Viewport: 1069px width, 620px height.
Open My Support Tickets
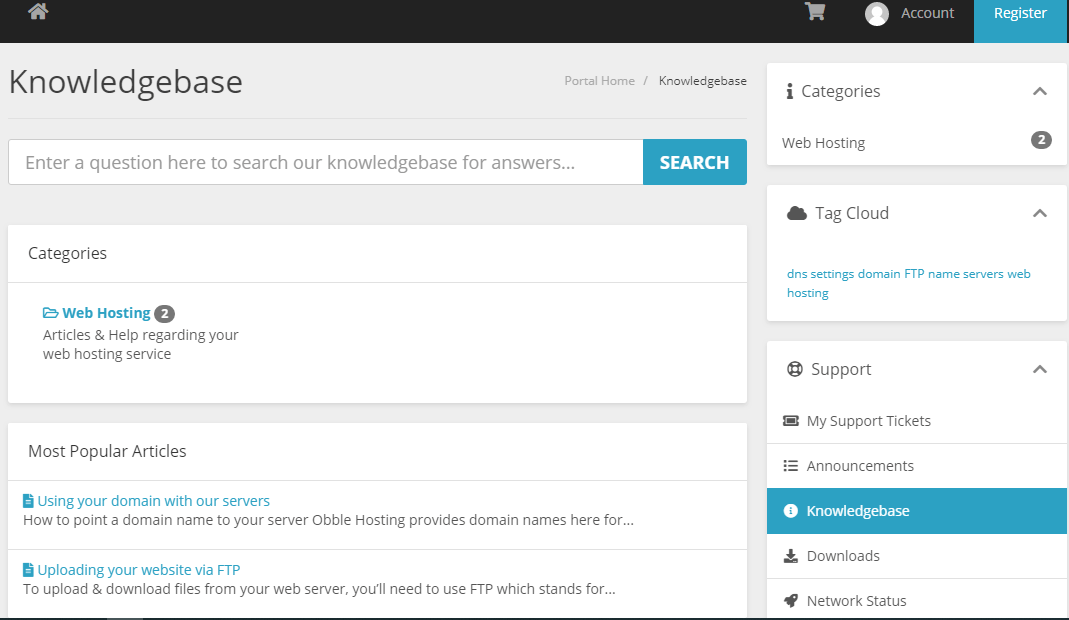pyautogui.click(x=916, y=421)
